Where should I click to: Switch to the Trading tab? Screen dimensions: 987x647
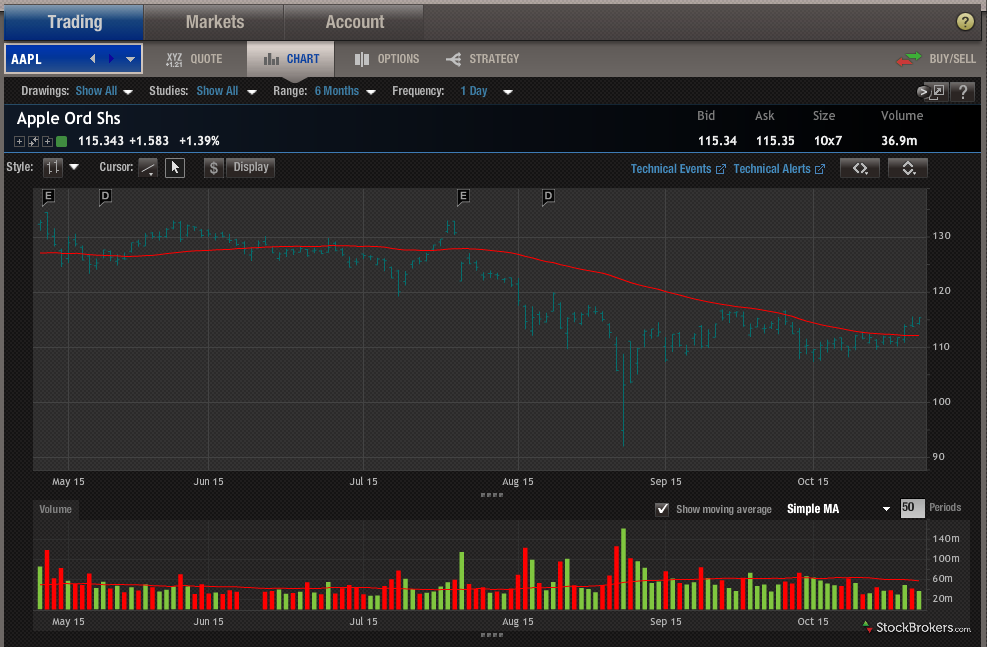pyautogui.click(x=74, y=22)
